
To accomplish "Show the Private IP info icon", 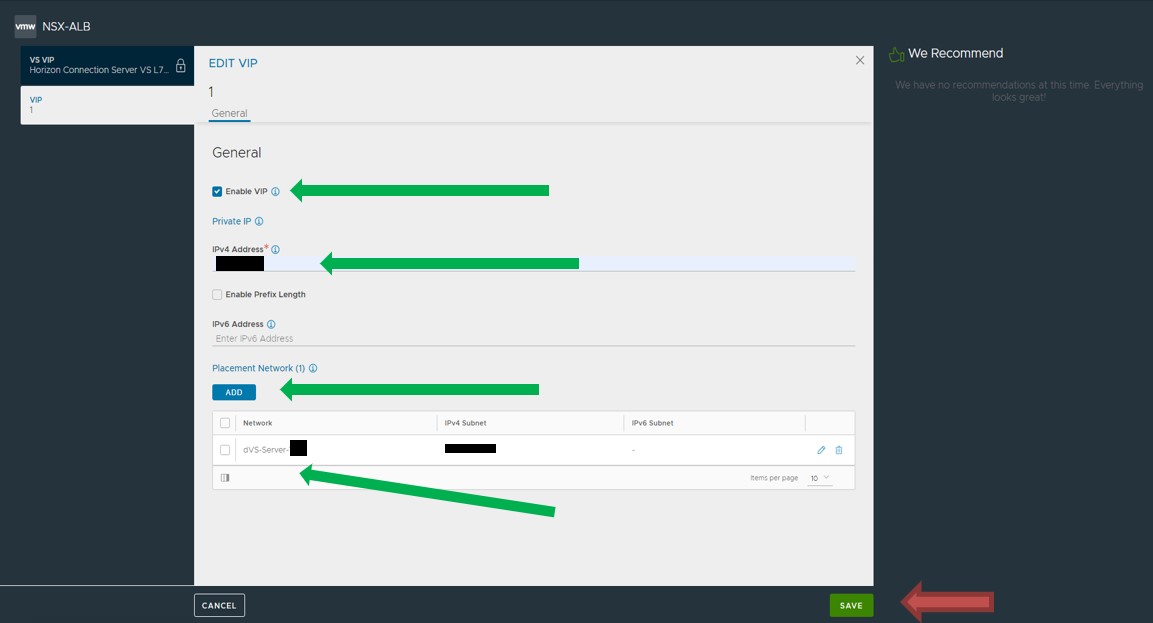I will [x=259, y=221].
